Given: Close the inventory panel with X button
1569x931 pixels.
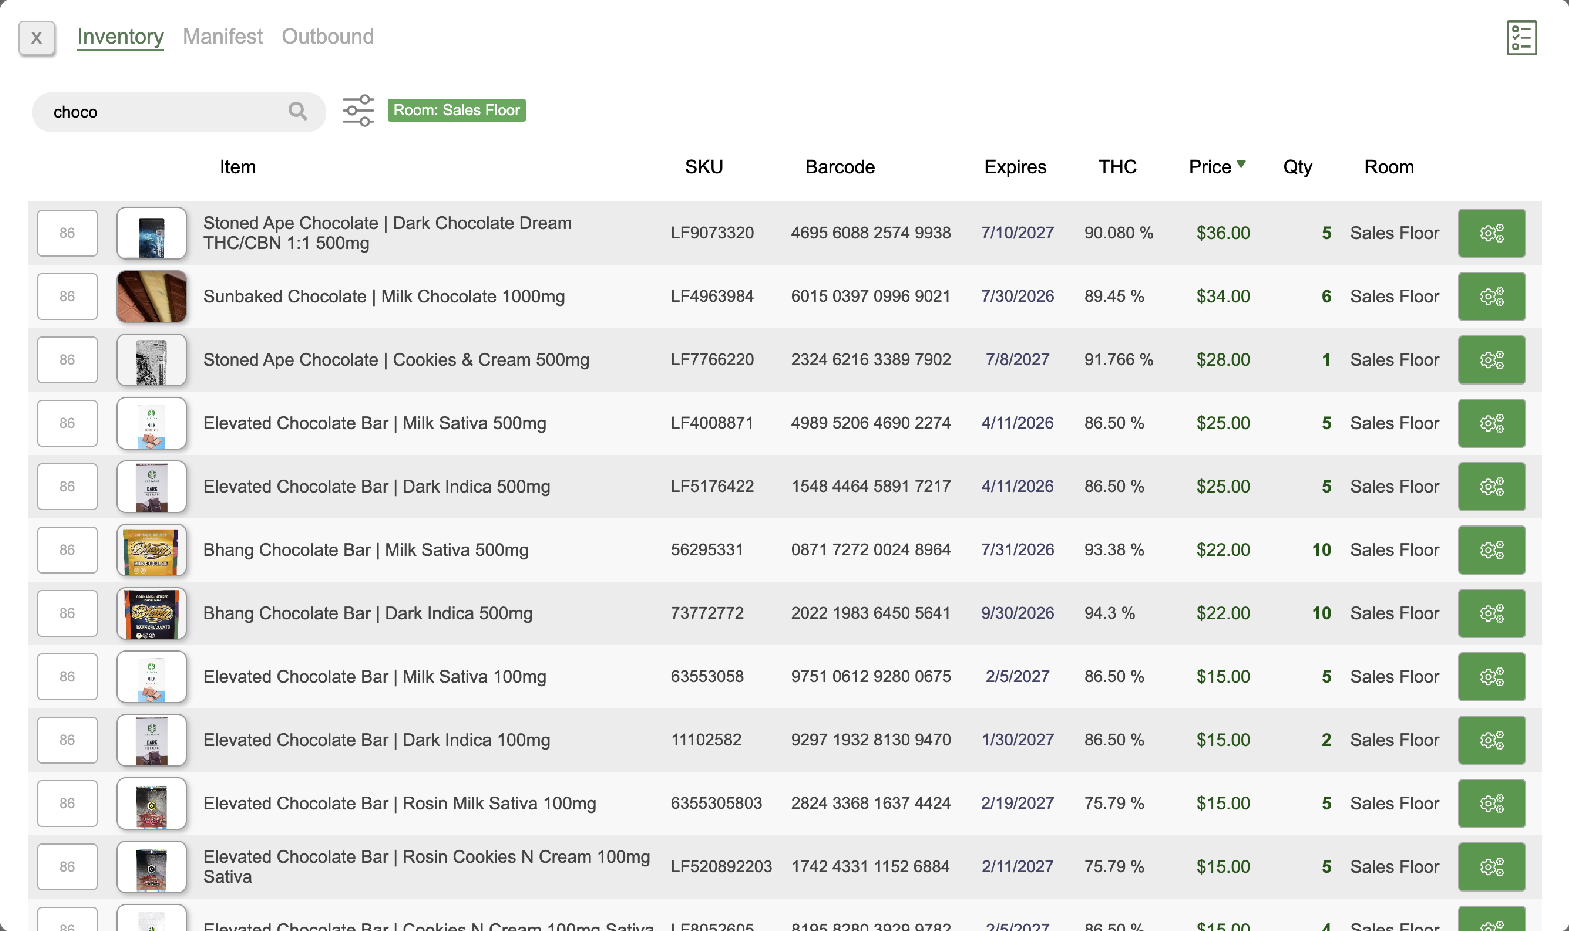Looking at the screenshot, I should click(x=37, y=38).
